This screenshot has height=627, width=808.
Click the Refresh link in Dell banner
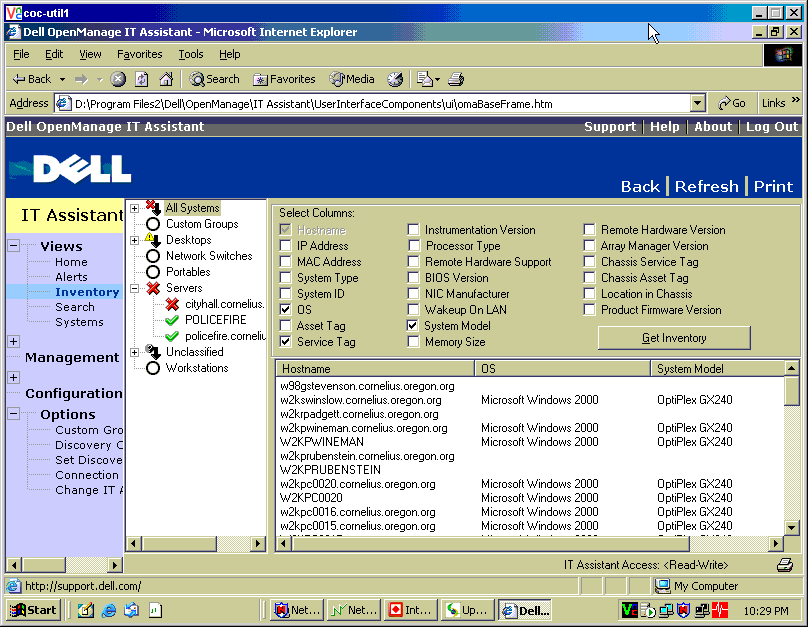click(x=706, y=187)
